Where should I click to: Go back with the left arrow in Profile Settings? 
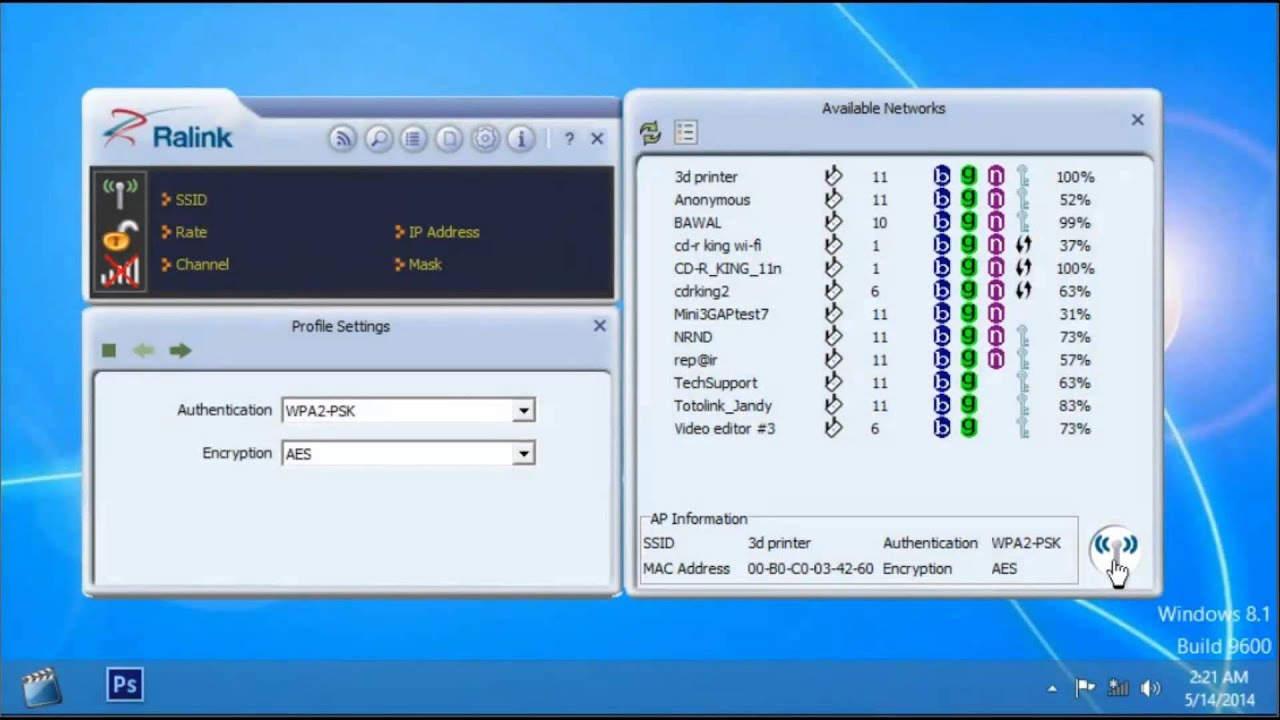(x=144, y=350)
